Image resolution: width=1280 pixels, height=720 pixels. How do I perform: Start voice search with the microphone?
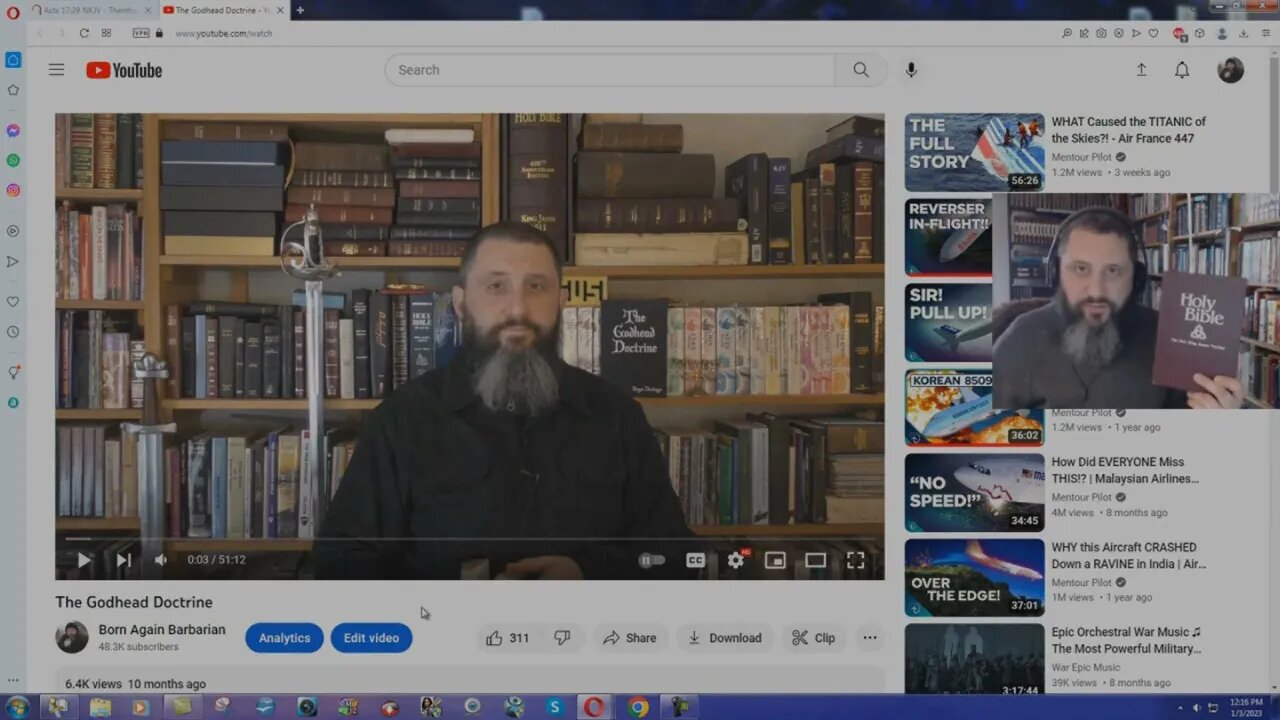[x=911, y=70]
